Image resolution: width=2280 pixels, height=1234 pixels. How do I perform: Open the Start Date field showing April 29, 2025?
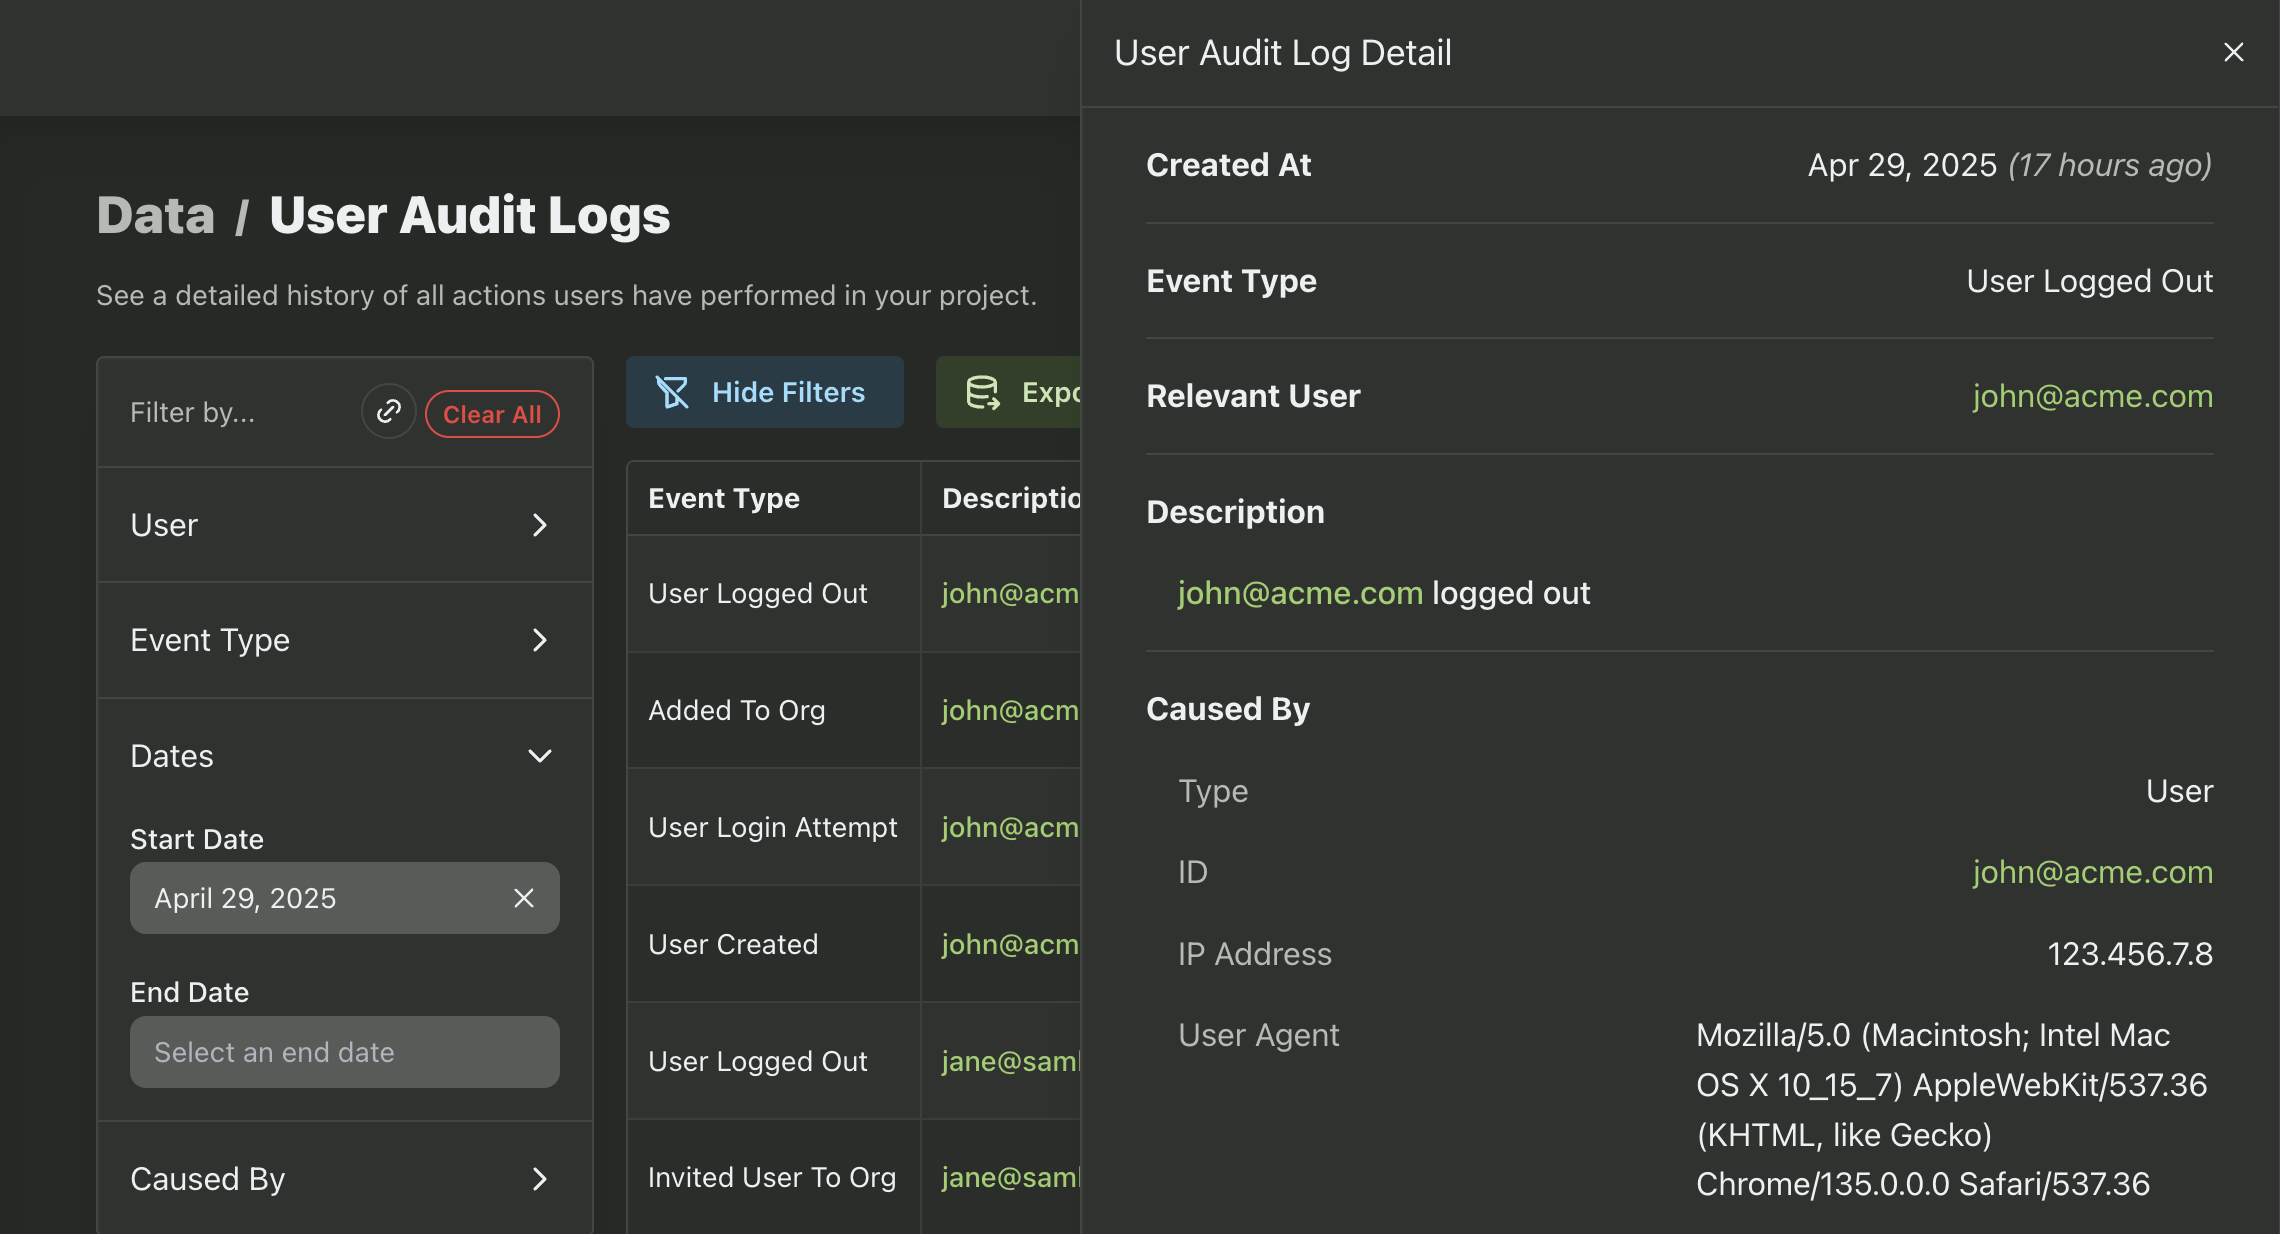(x=345, y=898)
